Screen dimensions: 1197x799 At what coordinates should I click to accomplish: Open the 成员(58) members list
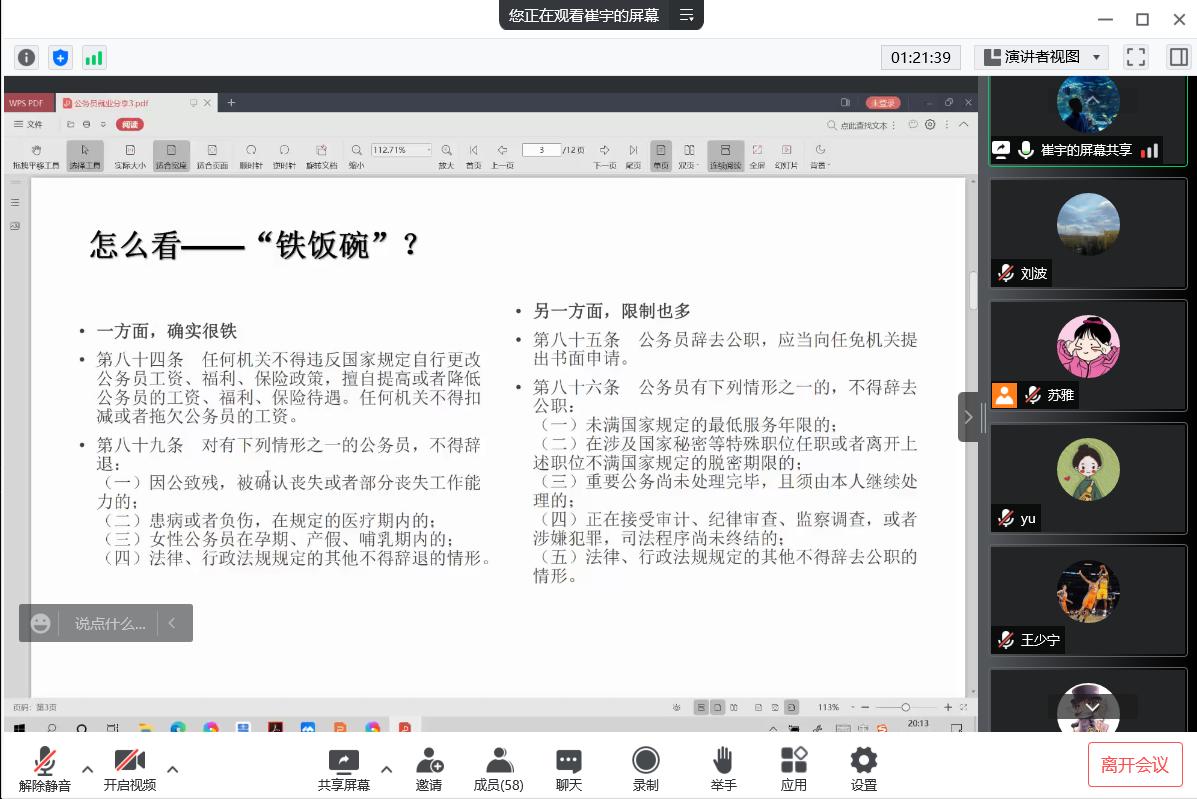(498, 768)
